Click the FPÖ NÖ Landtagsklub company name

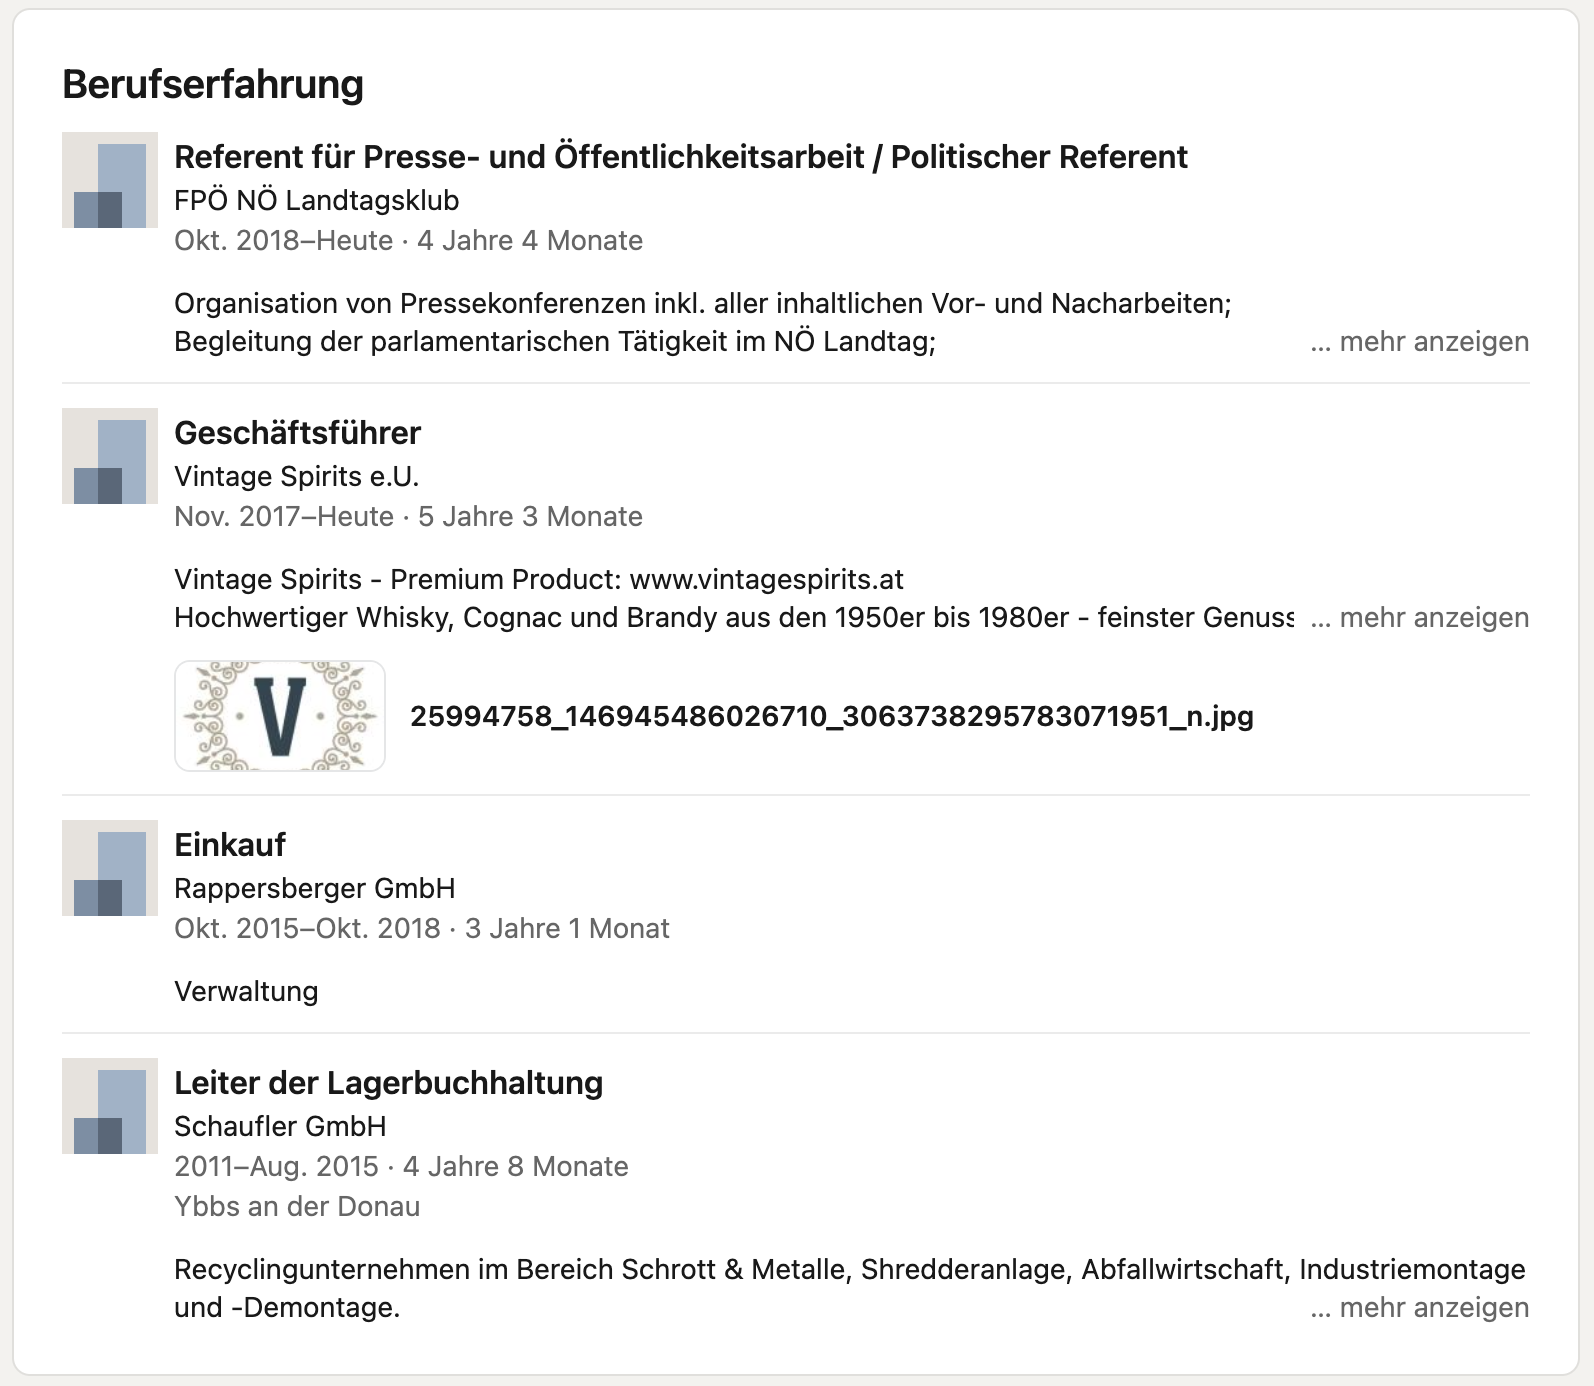click(x=317, y=200)
